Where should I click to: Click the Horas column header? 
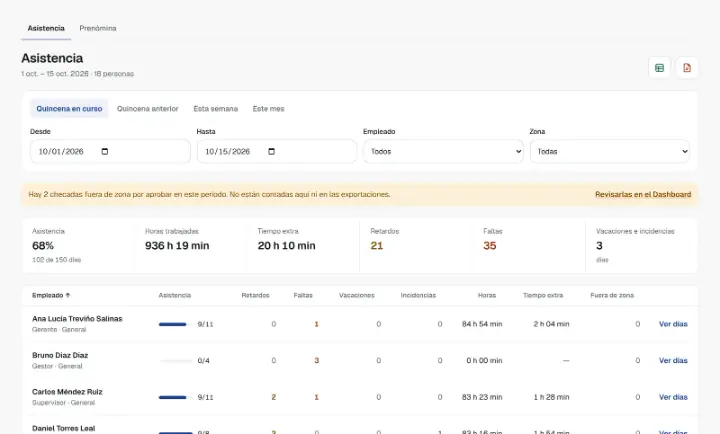pyautogui.click(x=487, y=295)
